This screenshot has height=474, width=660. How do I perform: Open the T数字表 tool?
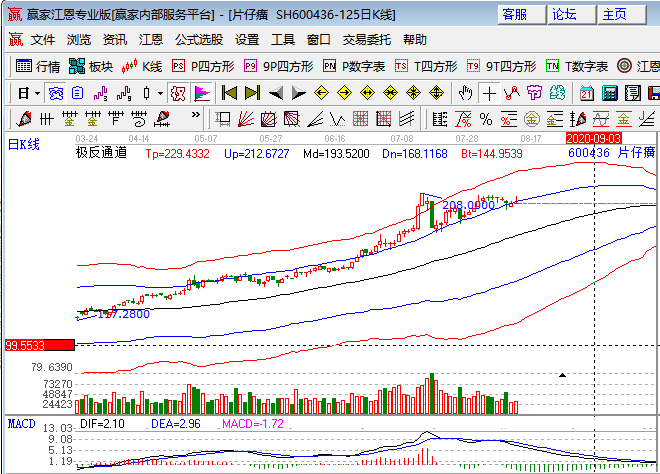(x=577, y=67)
